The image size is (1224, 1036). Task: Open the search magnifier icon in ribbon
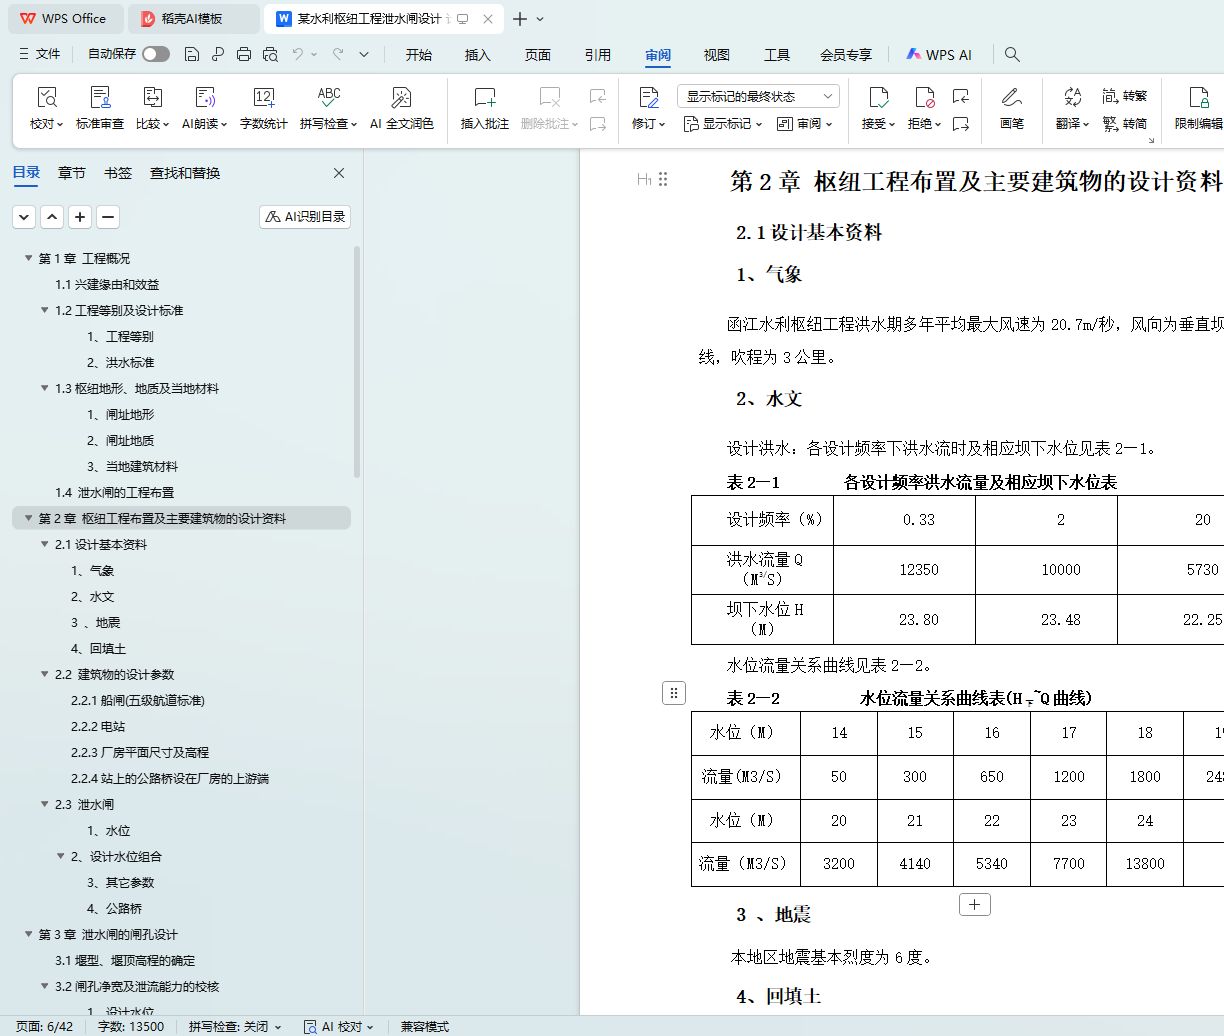(1012, 54)
